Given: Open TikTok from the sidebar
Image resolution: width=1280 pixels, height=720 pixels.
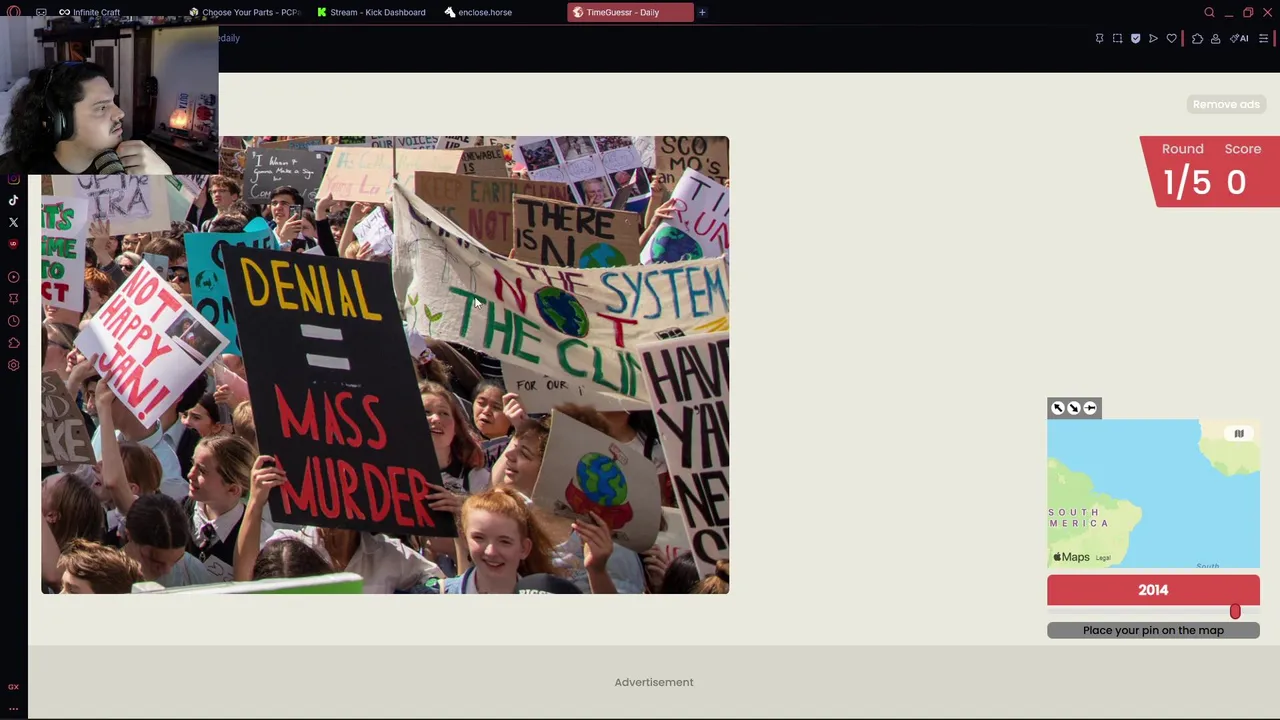Looking at the screenshot, I should click(13, 200).
